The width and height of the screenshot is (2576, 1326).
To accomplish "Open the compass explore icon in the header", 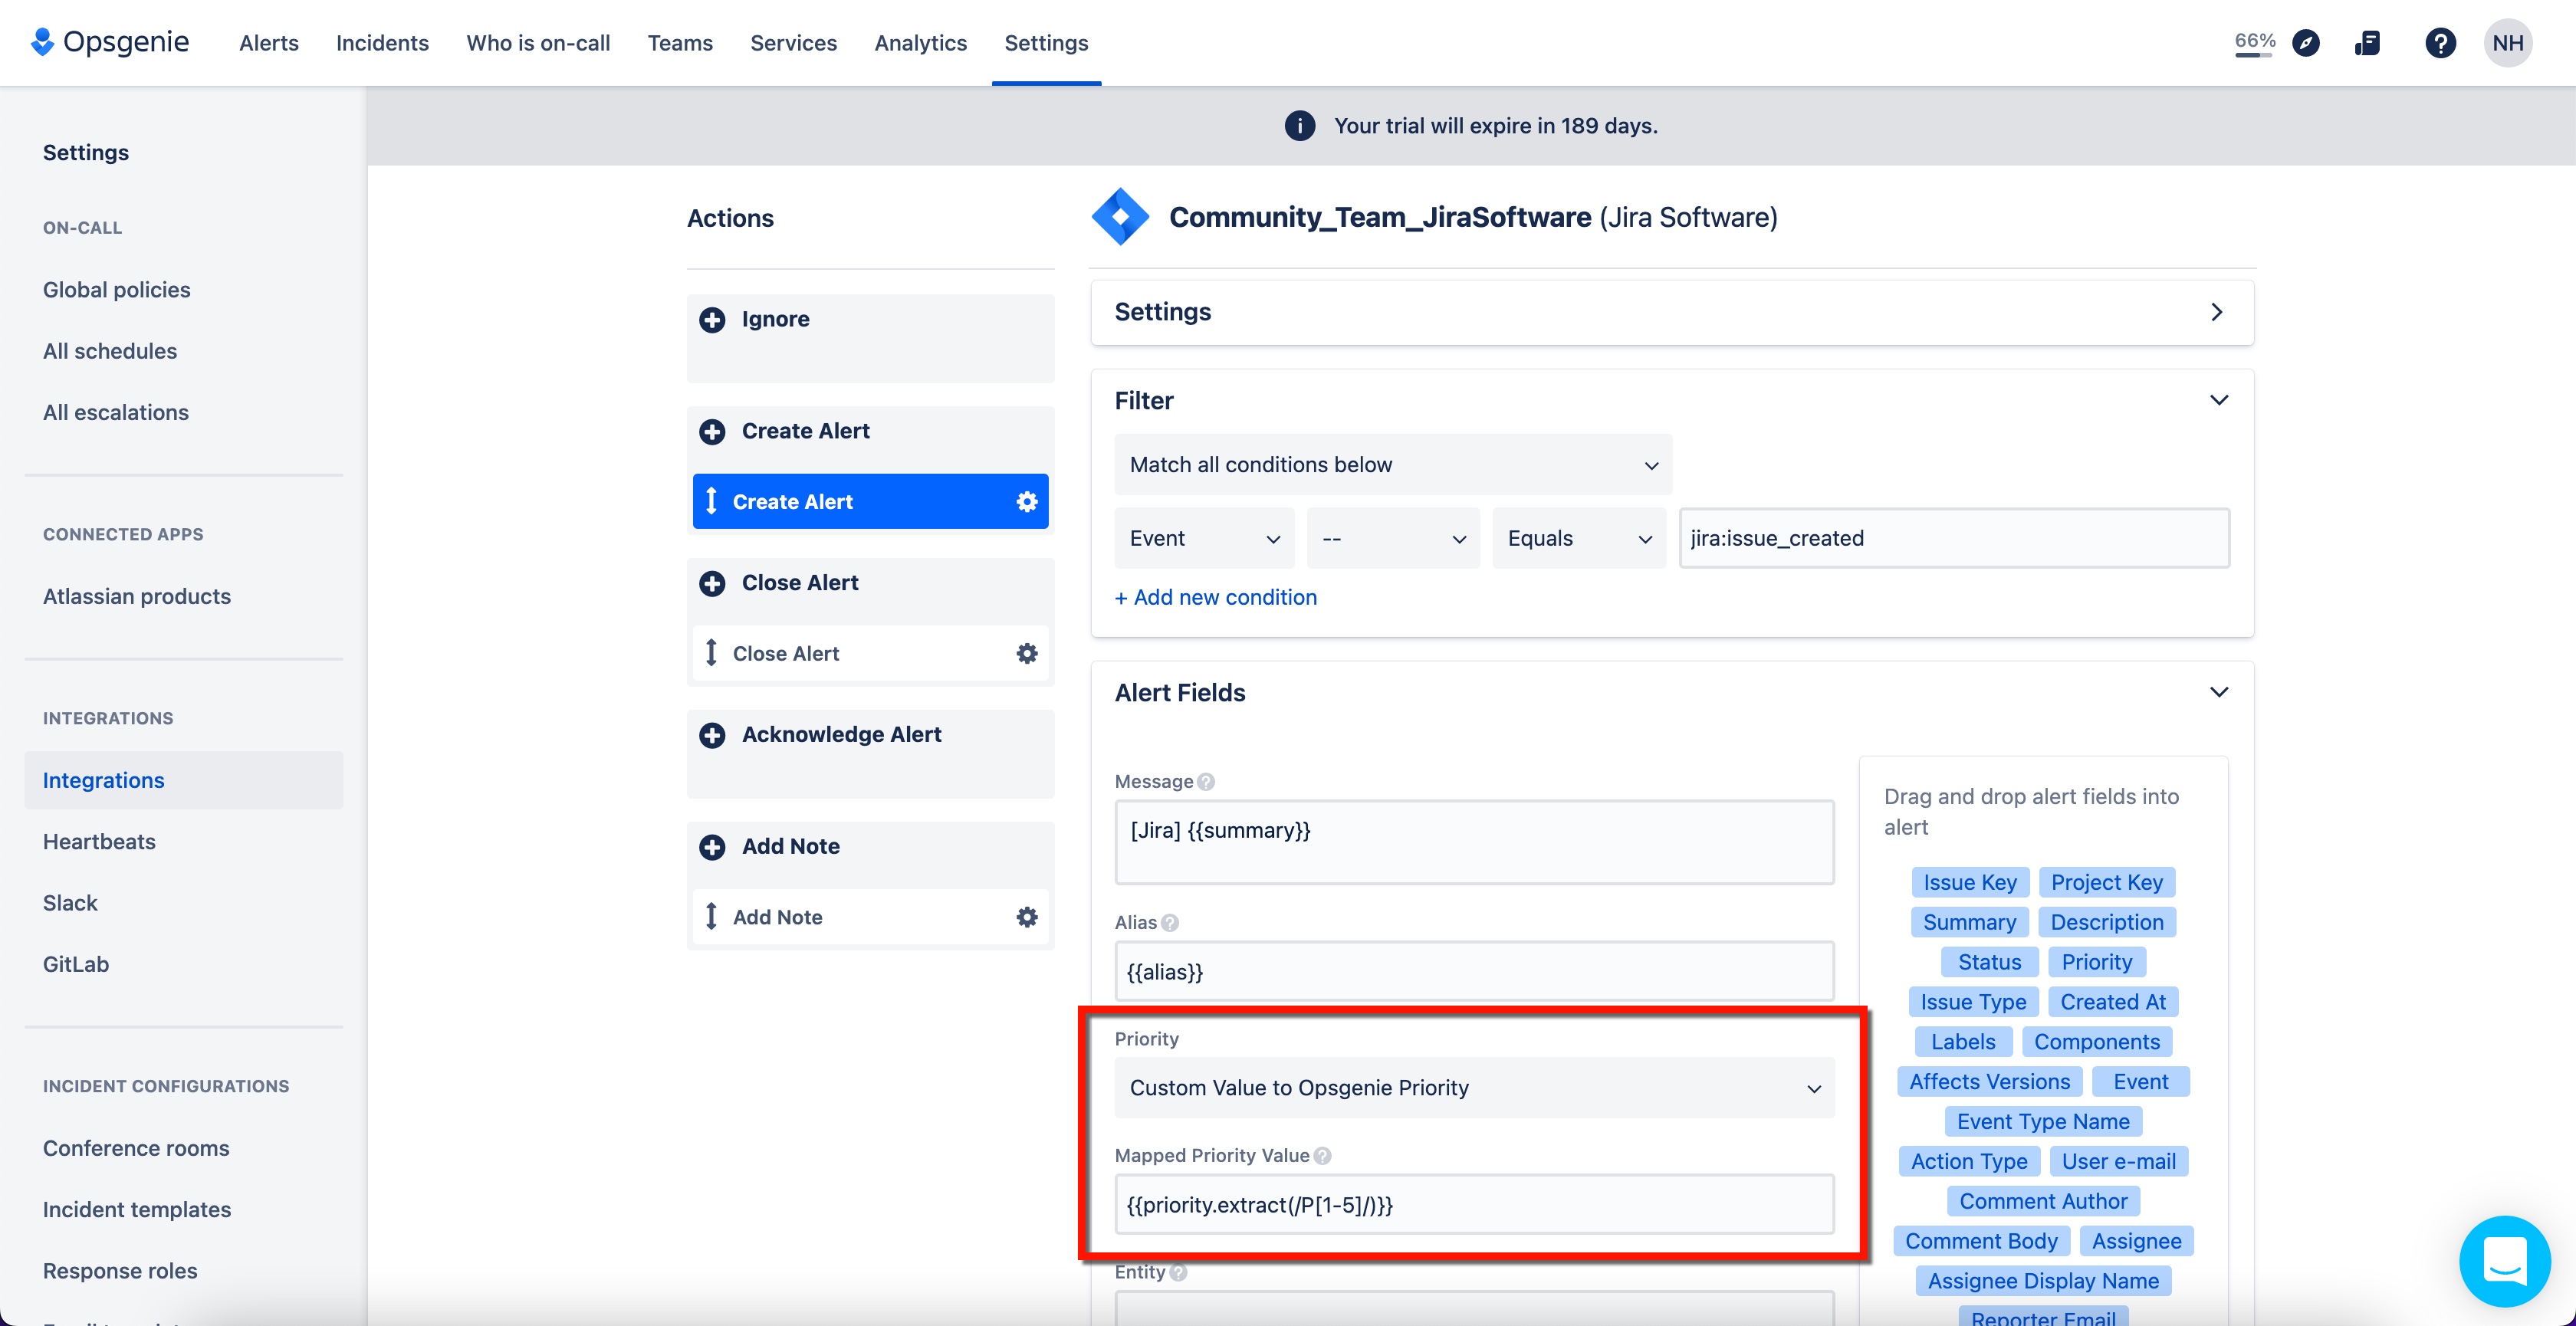I will tap(2307, 42).
